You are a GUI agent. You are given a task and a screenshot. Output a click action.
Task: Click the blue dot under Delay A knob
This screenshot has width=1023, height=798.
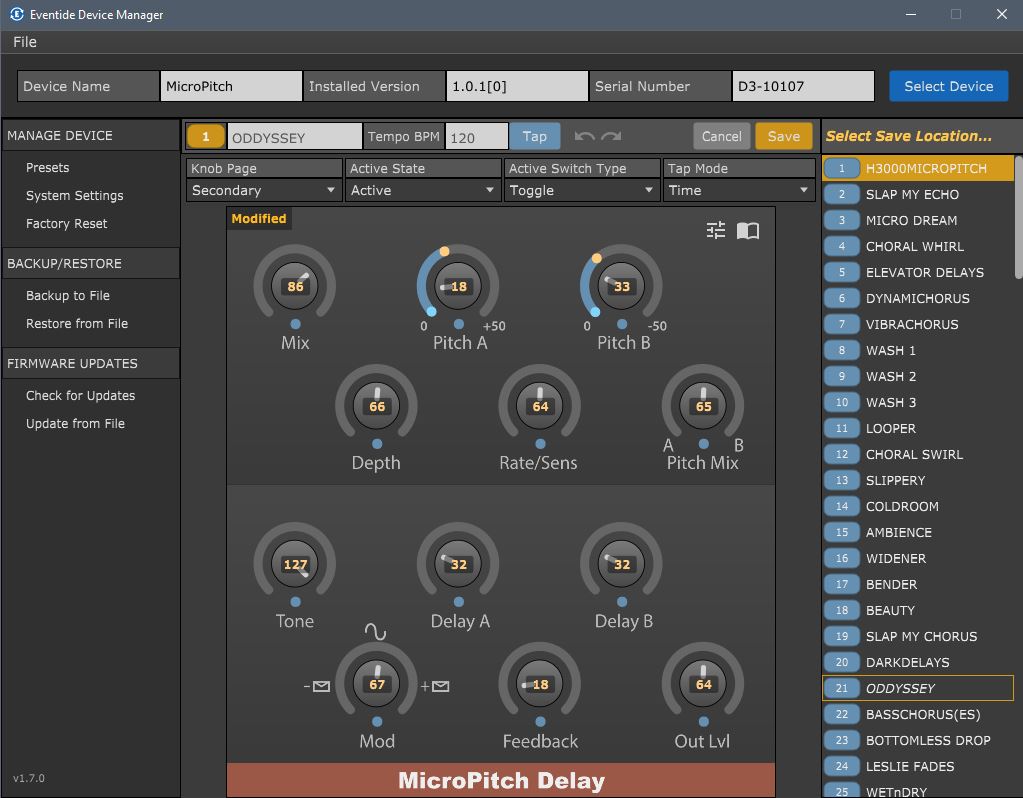(459, 602)
